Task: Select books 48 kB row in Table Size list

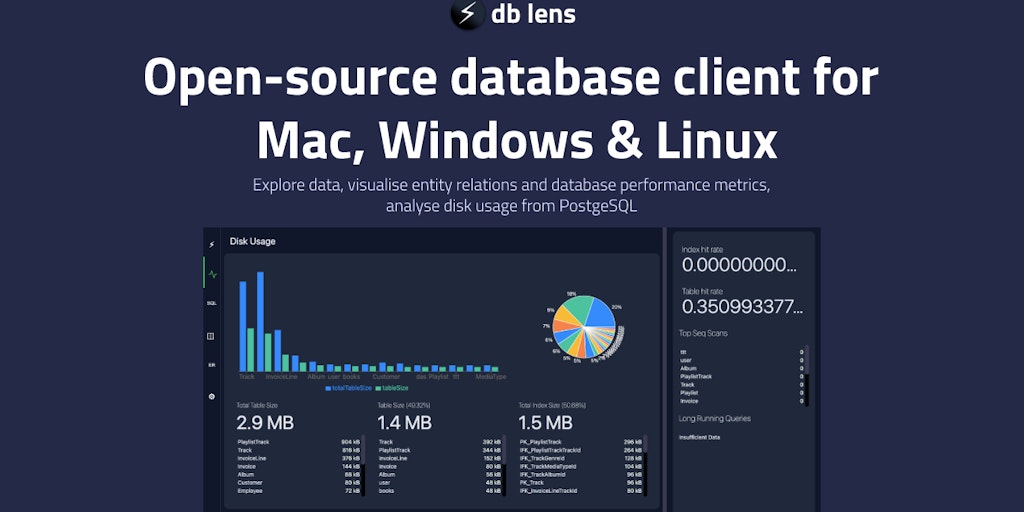Action: pyautogui.click(x=440, y=490)
